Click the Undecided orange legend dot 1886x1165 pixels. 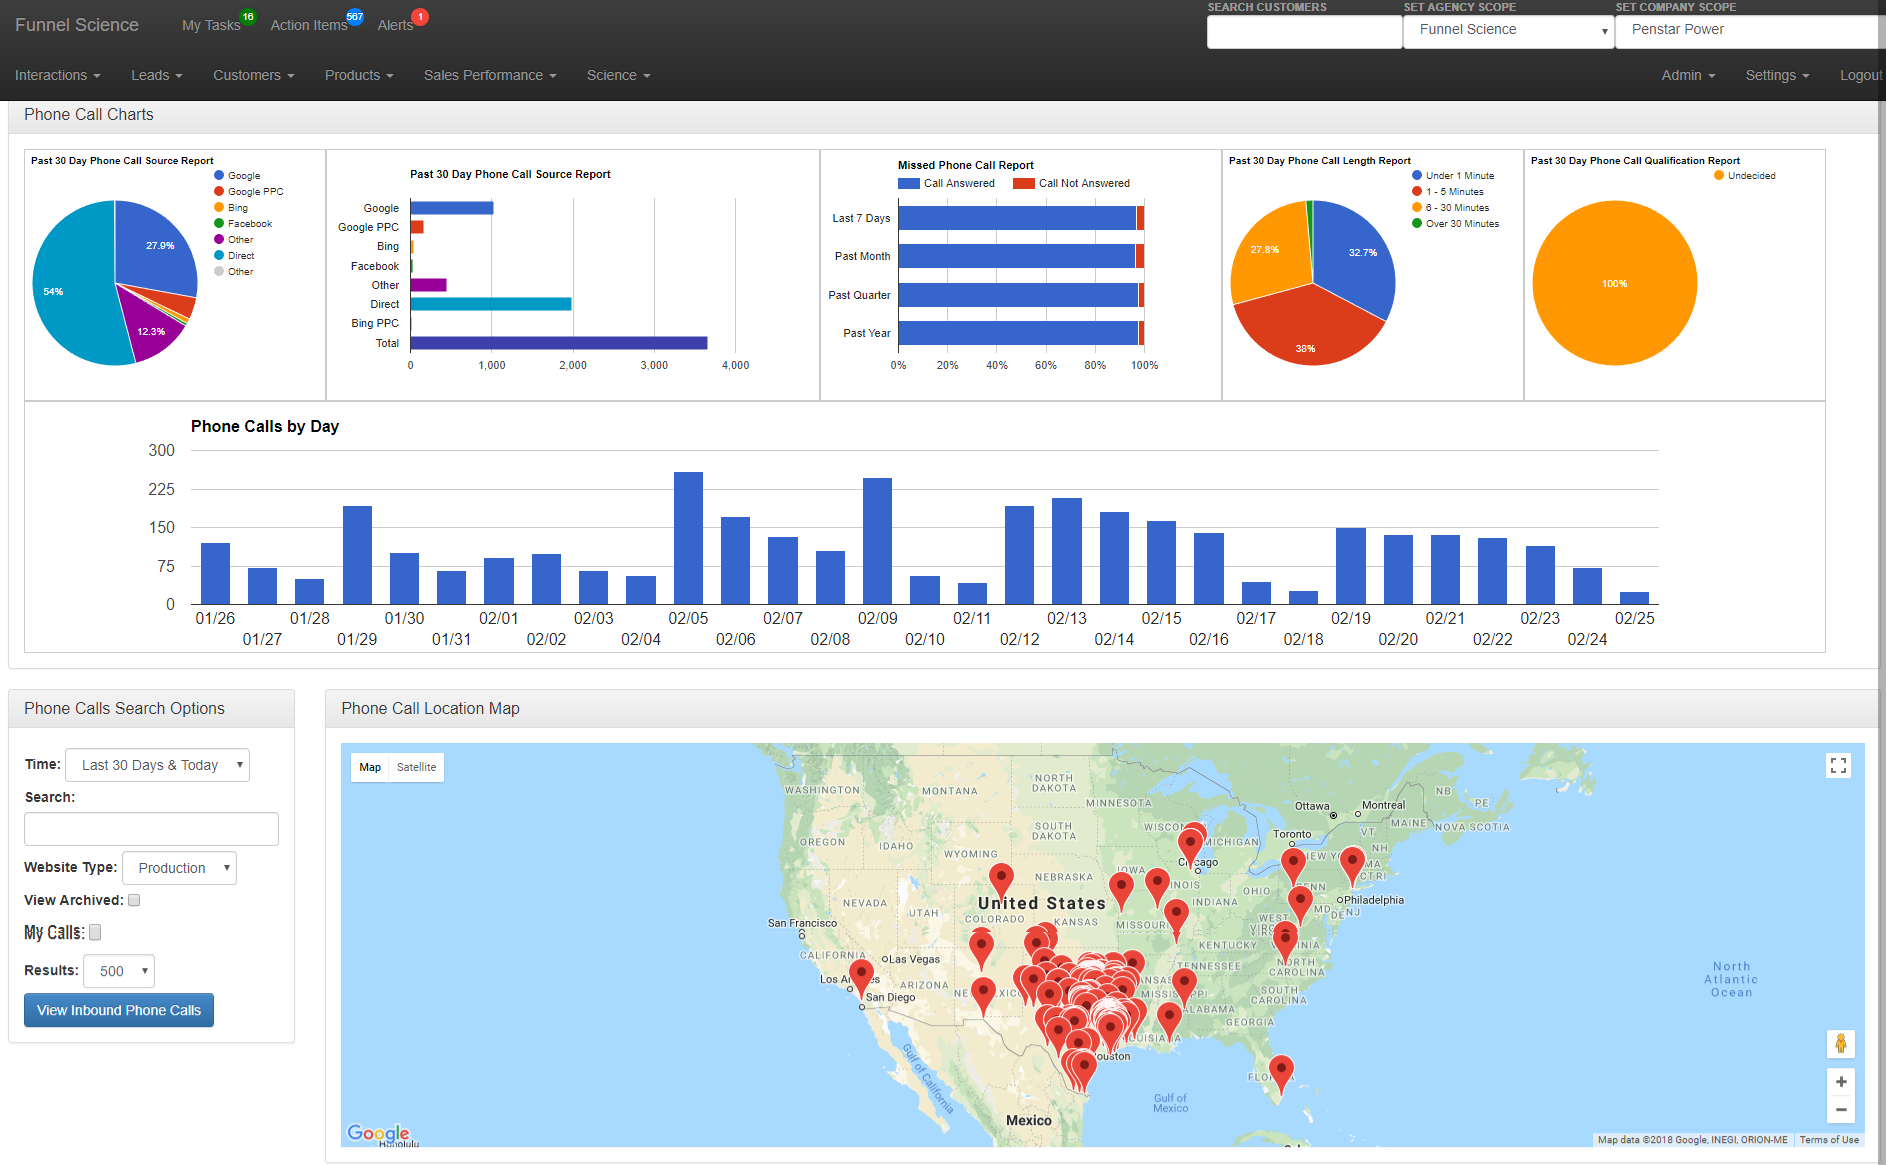[x=1719, y=175]
